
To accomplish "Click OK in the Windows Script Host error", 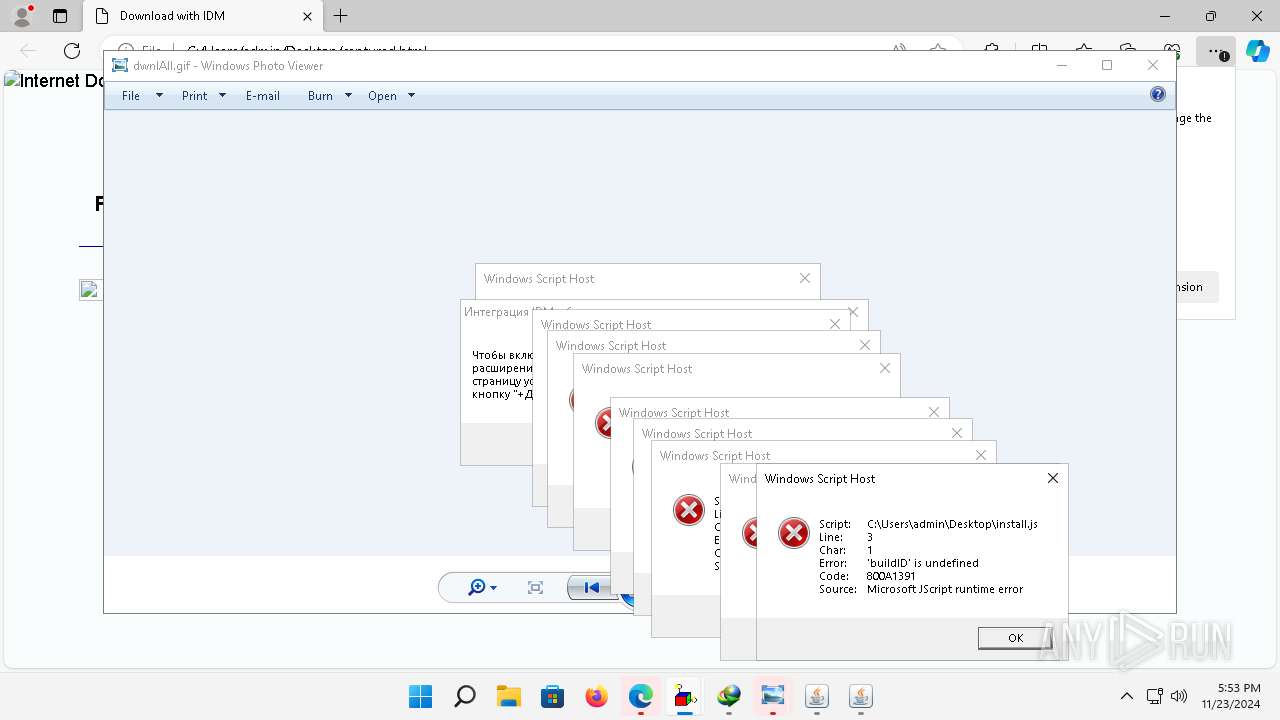I will (1015, 638).
